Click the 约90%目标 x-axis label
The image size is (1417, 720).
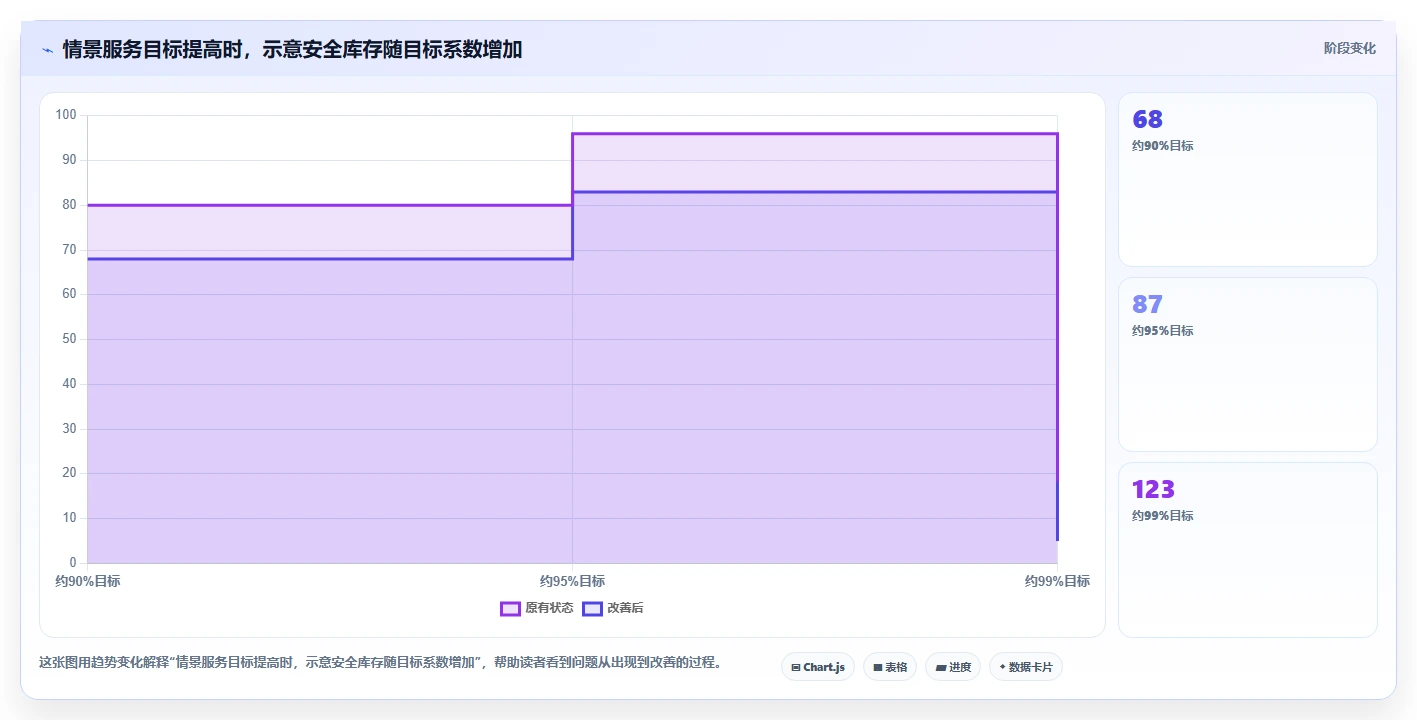tap(88, 581)
